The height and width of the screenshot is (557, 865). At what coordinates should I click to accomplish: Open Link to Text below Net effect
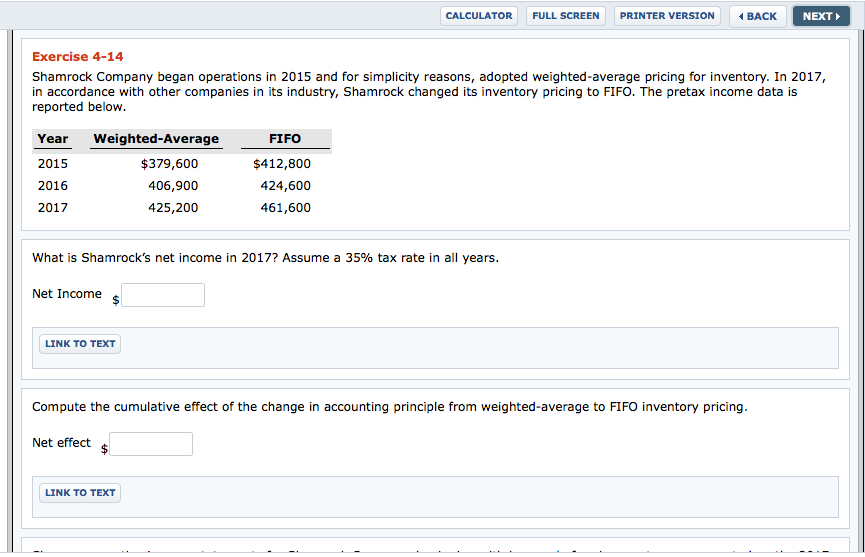[x=80, y=492]
